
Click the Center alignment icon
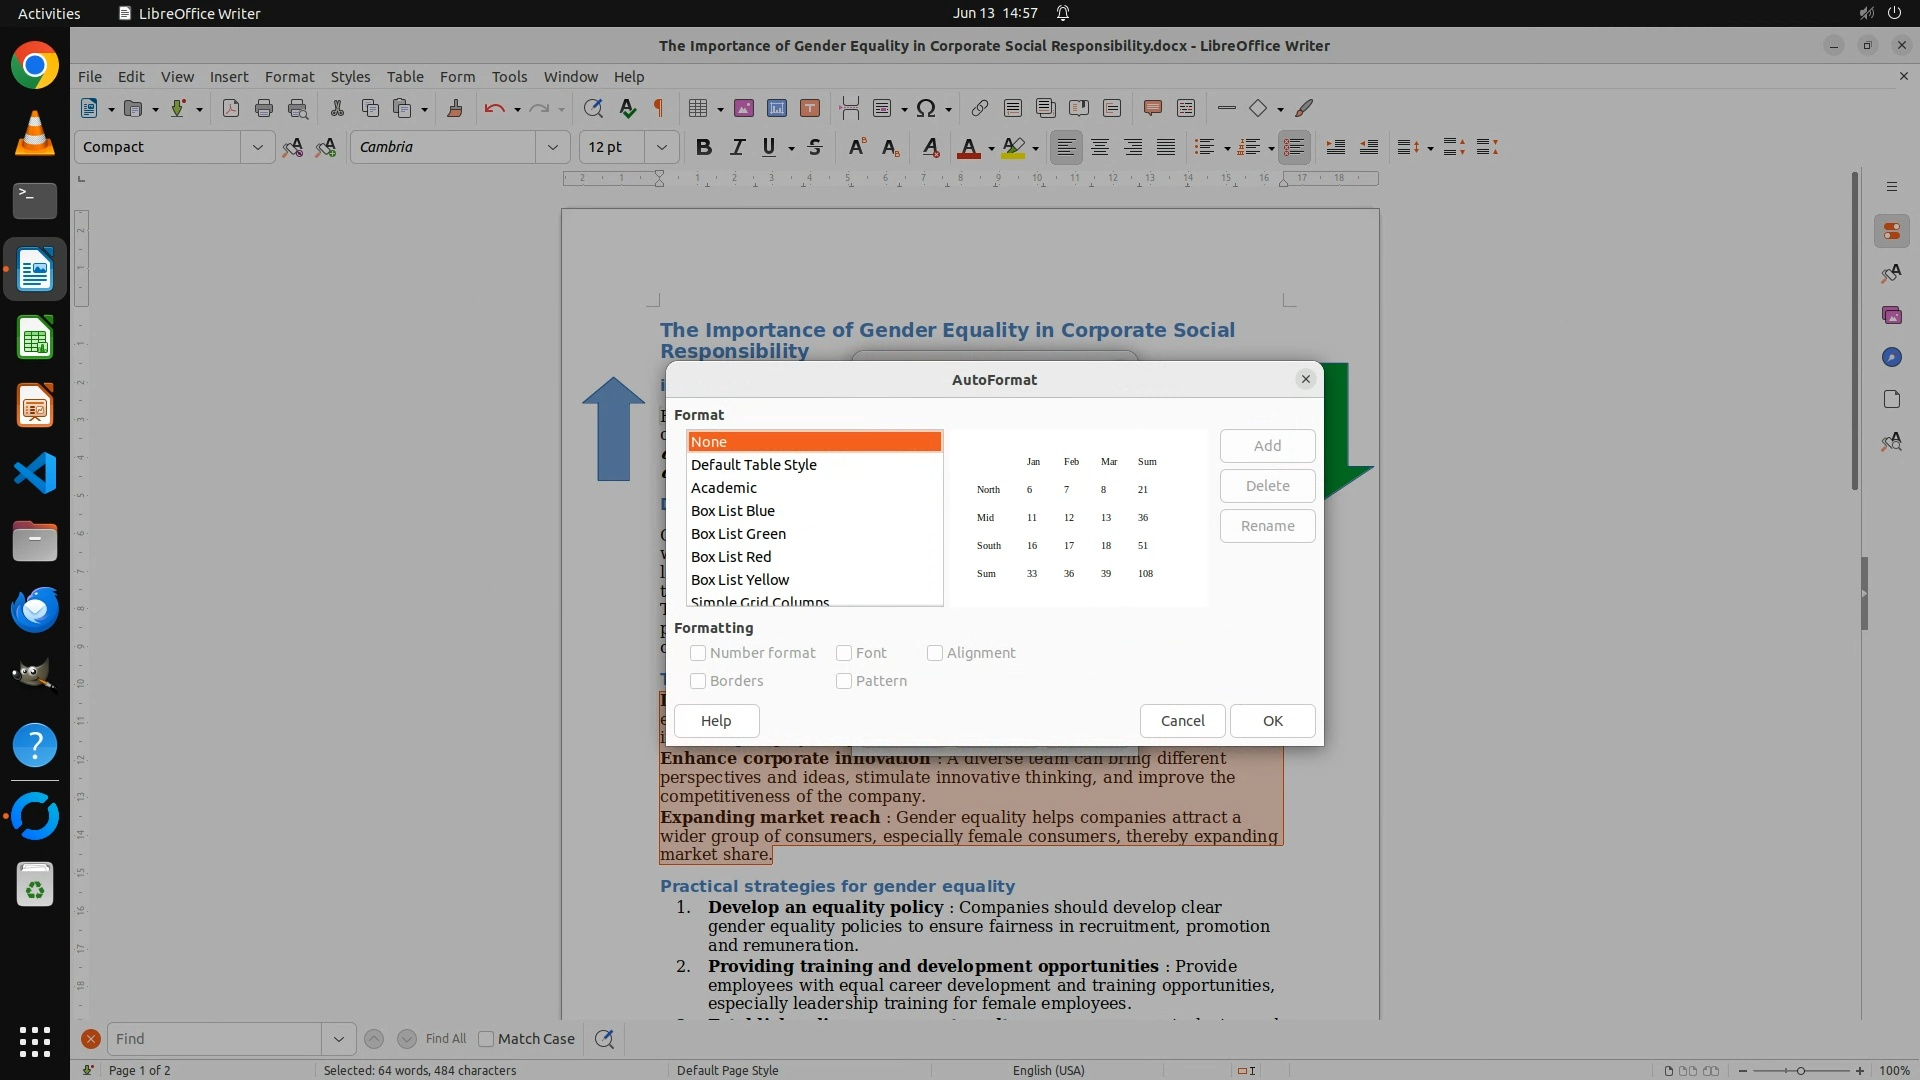[1100, 147]
